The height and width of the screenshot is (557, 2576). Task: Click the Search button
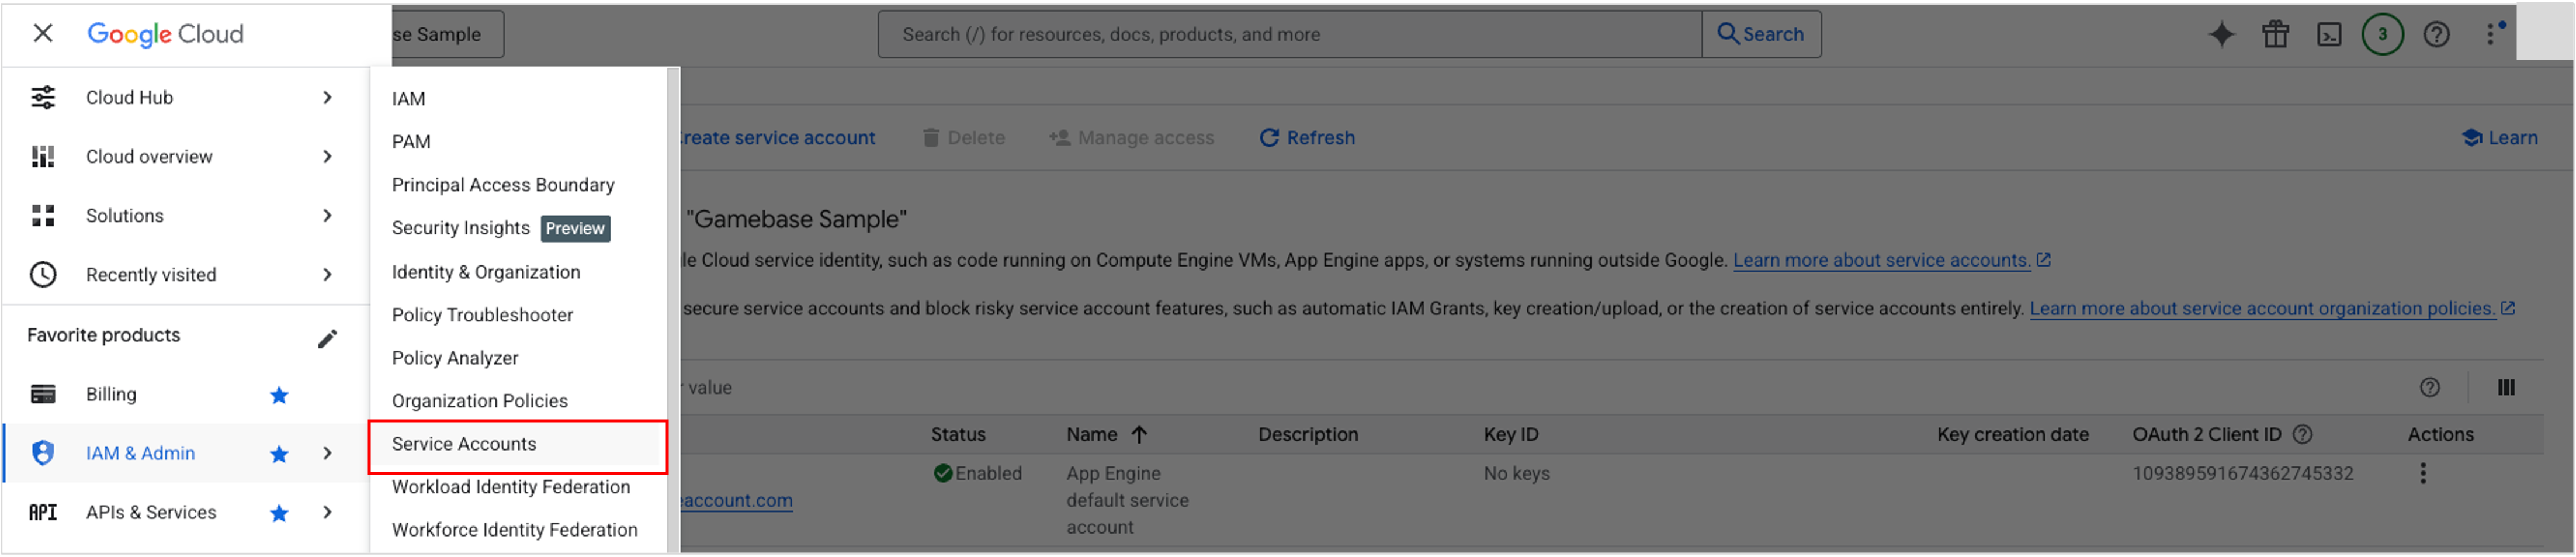[x=1761, y=34]
